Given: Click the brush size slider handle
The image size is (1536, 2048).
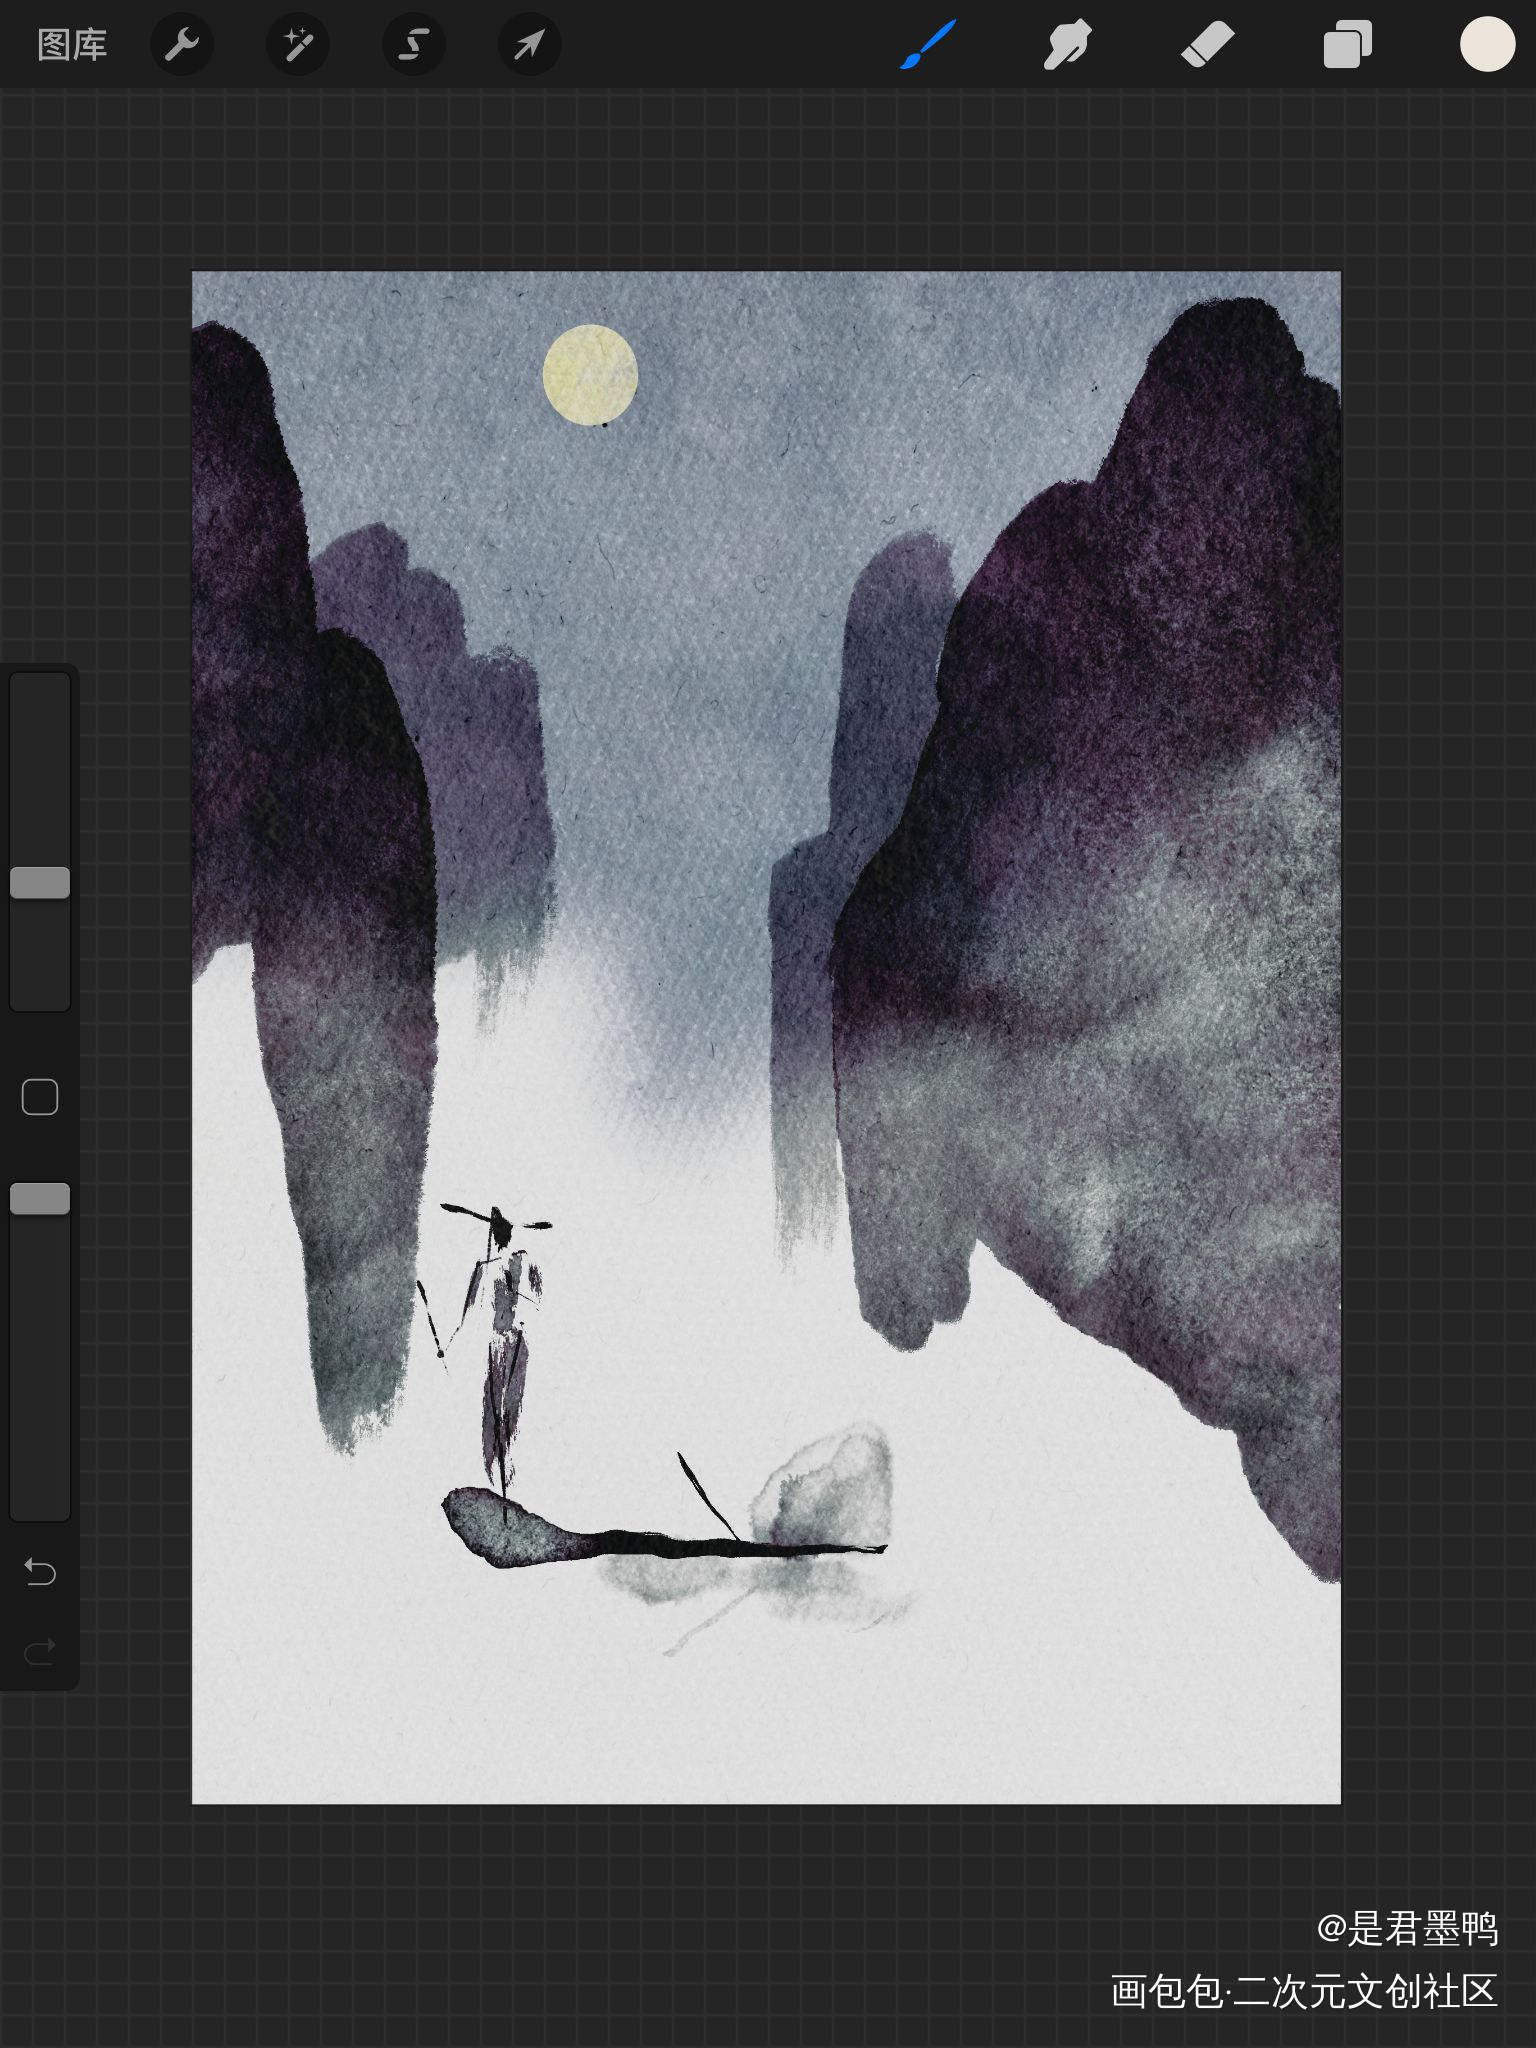Looking at the screenshot, I should pyautogui.click(x=40, y=883).
